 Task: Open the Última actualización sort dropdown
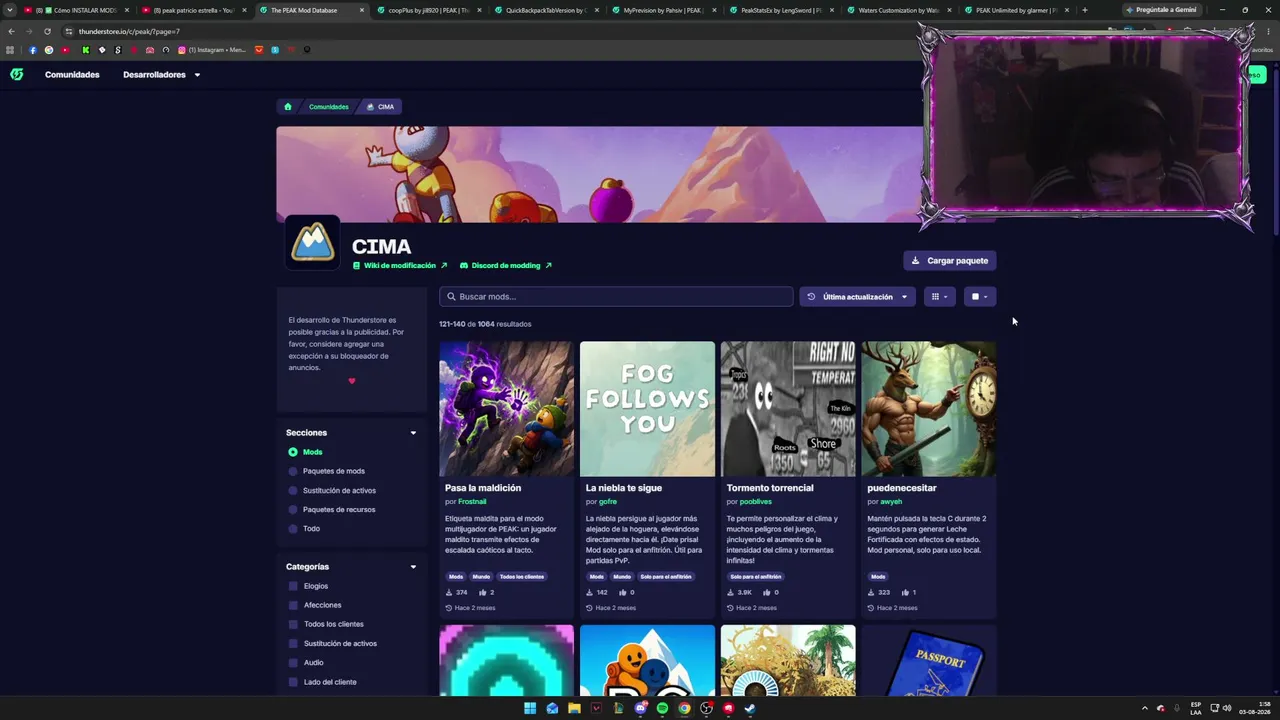click(x=857, y=297)
